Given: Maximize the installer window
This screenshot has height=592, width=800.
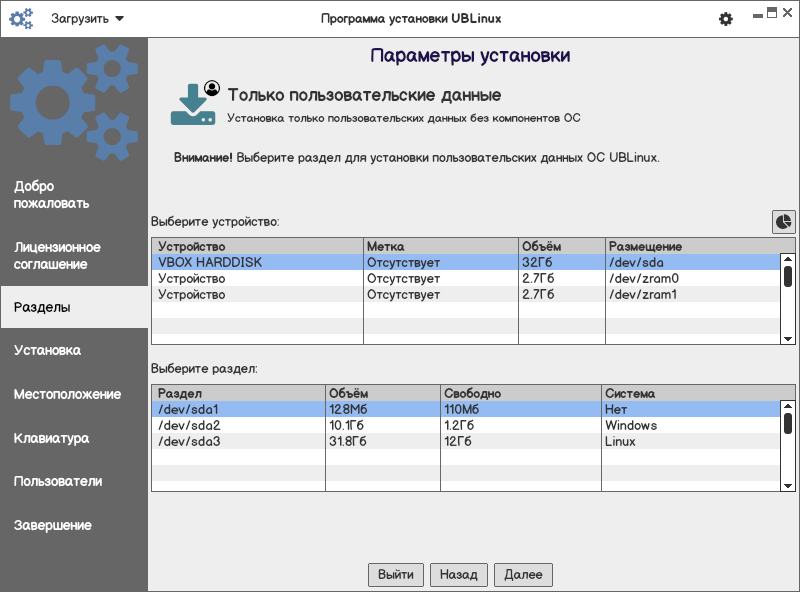Looking at the screenshot, I should [x=772, y=13].
